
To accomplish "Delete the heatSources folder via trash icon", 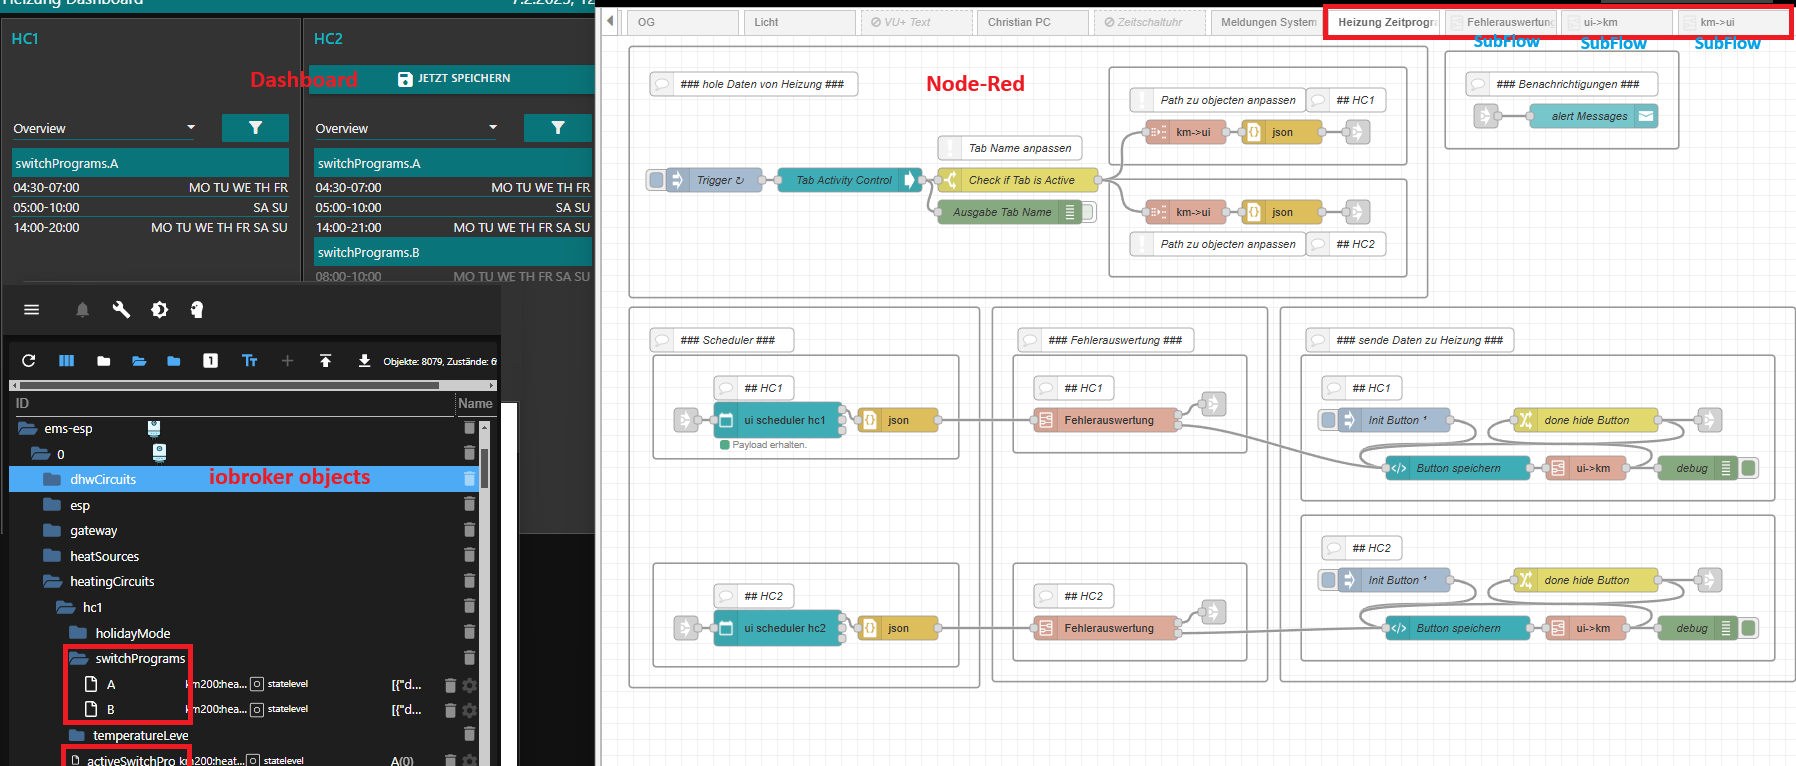I will point(469,555).
